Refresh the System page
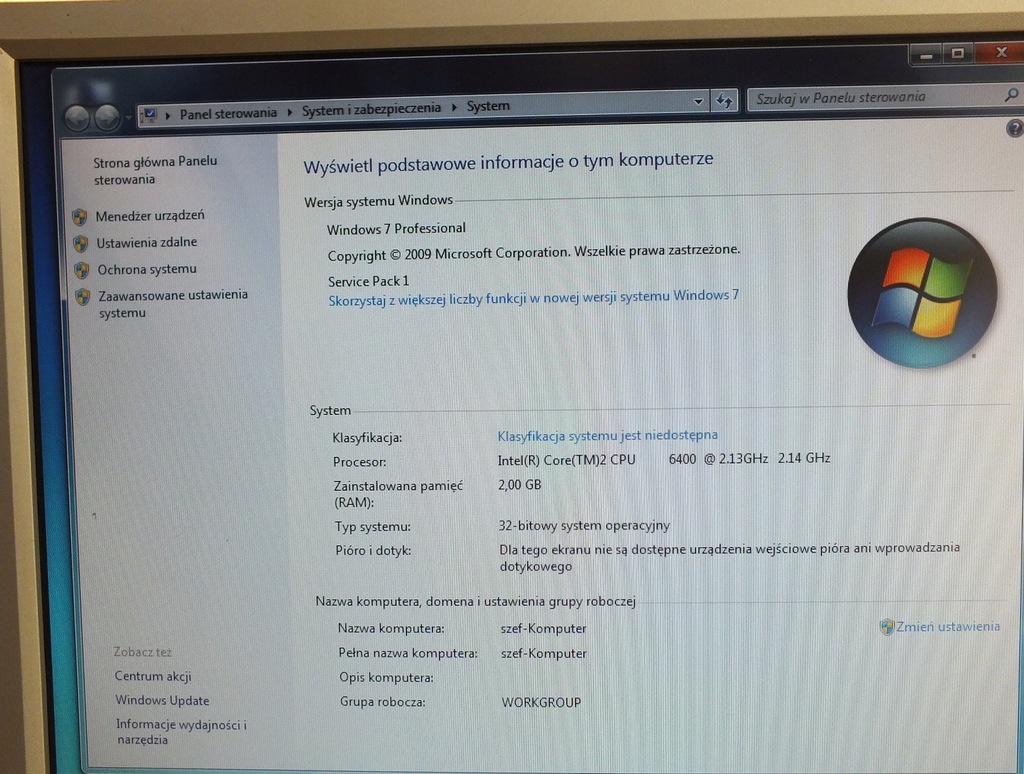 [x=724, y=101]
